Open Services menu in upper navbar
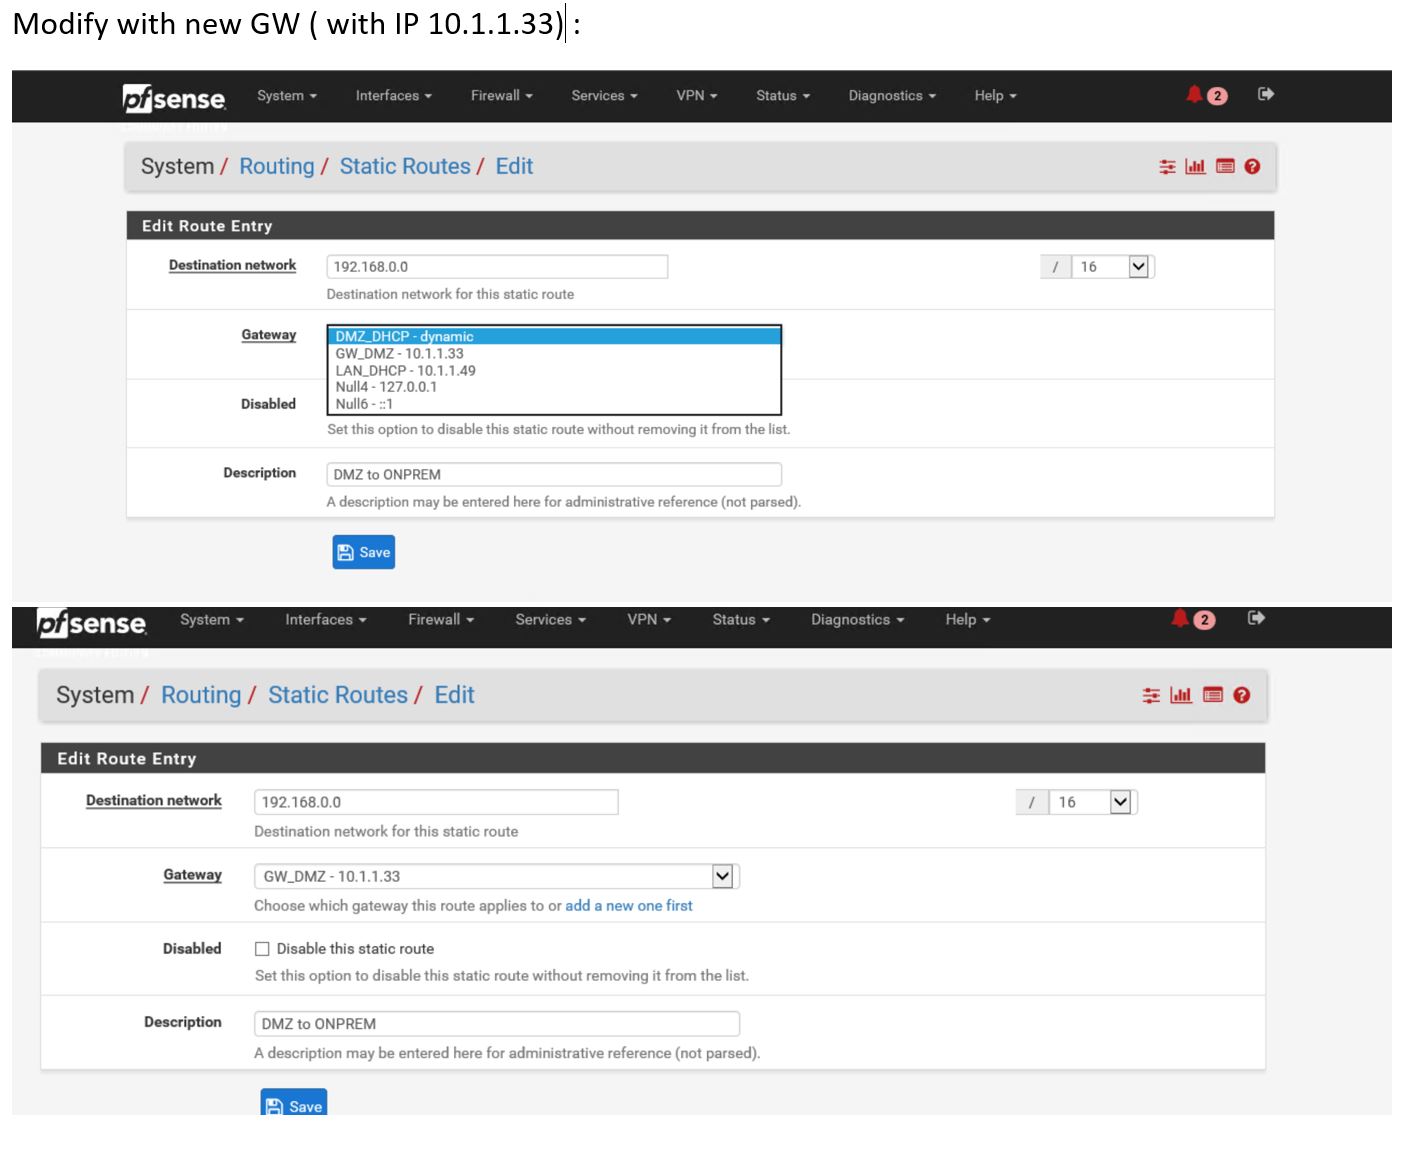Viewport: 1426px width, 1162px height. pos(605,96)
